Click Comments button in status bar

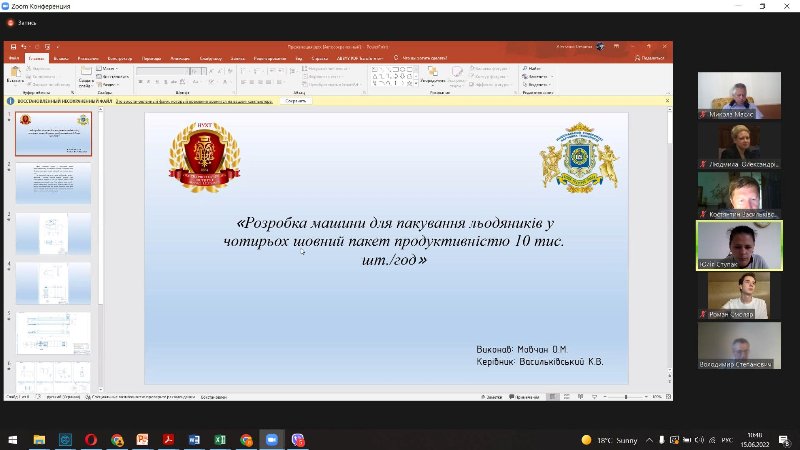[524, 396]
